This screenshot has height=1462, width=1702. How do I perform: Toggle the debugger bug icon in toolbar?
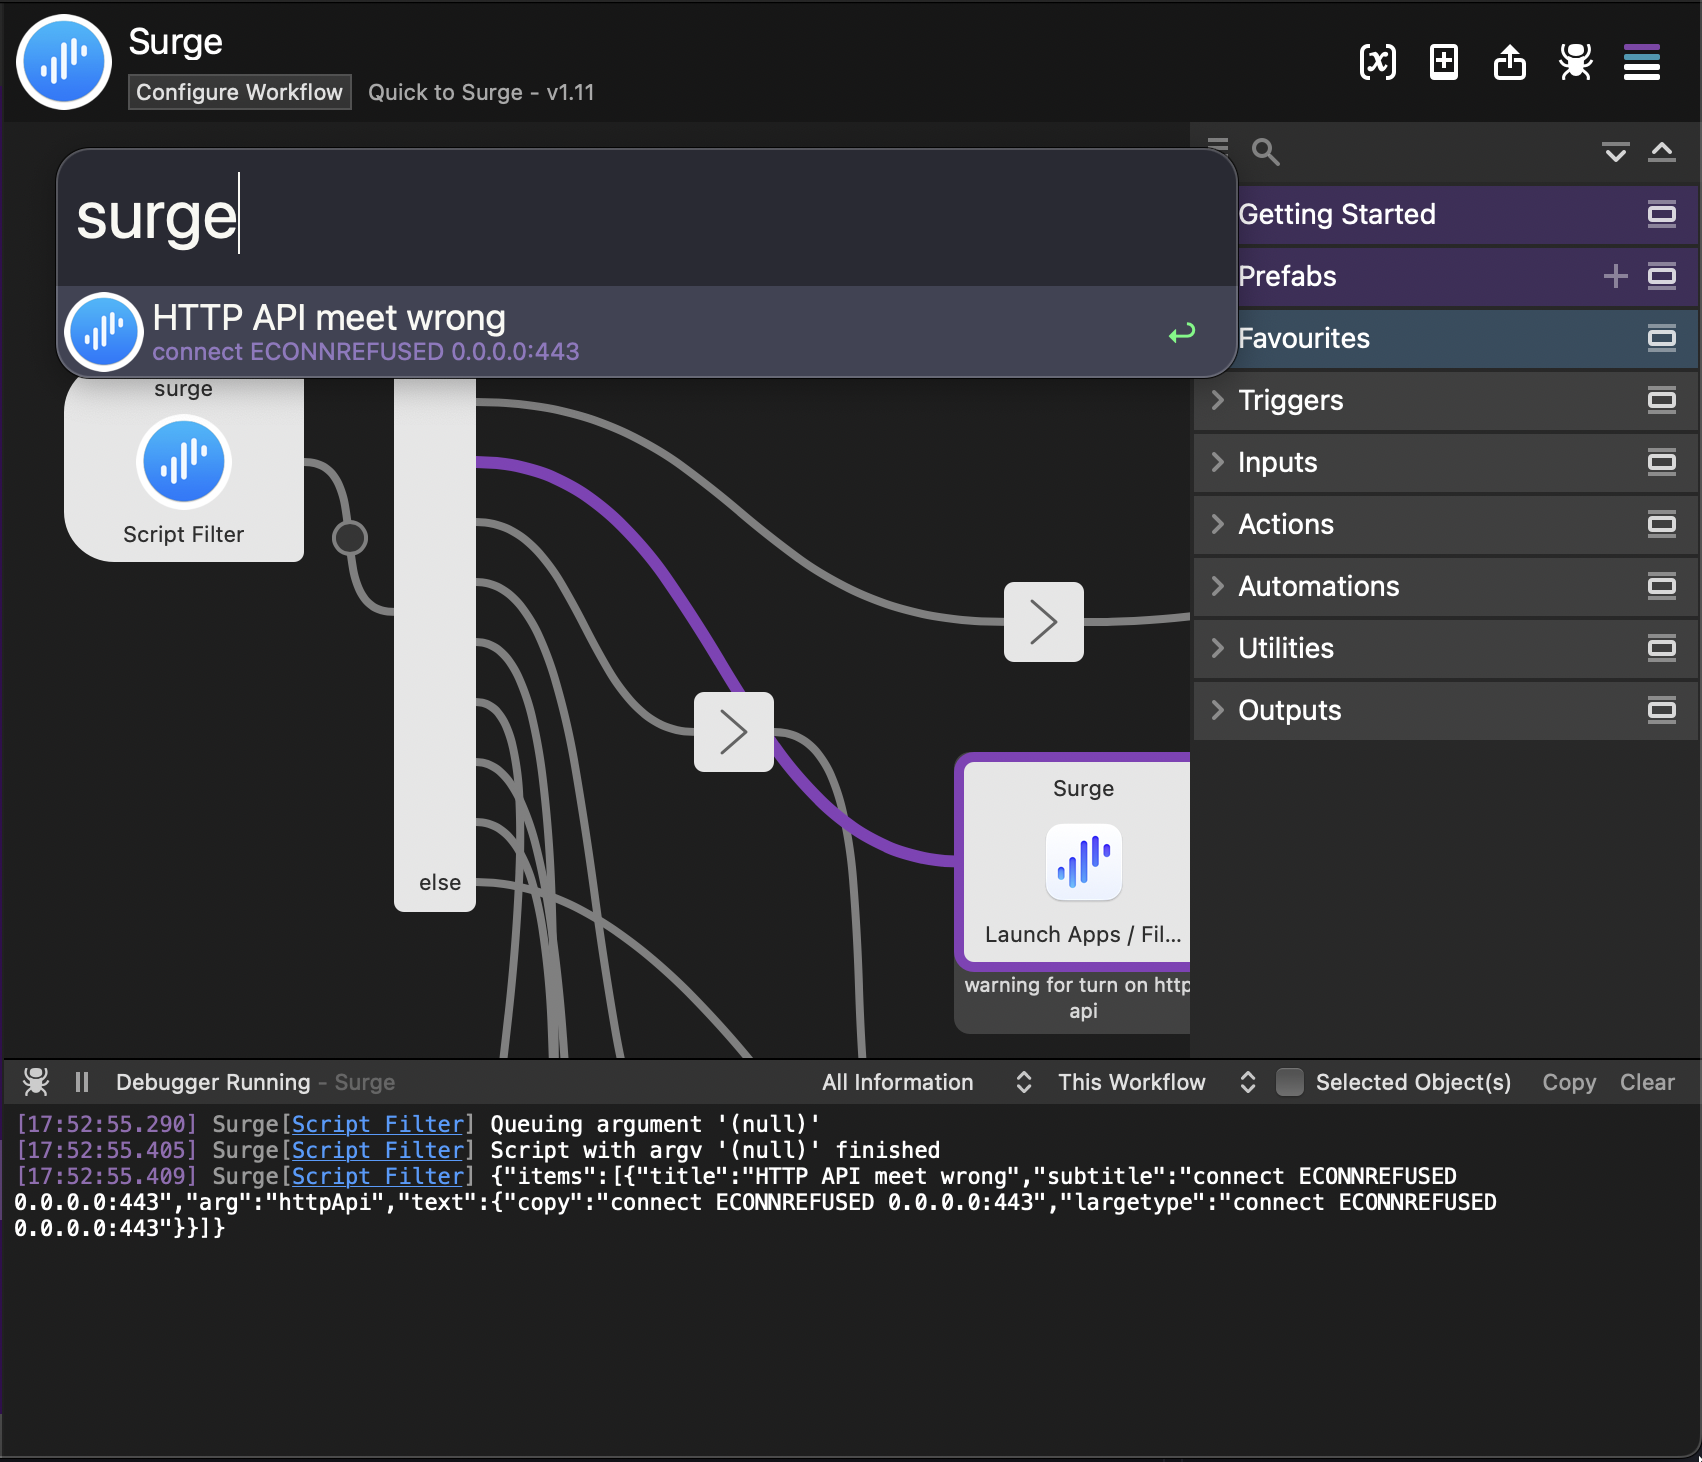pyautogui.click(x=1575, y=62)
